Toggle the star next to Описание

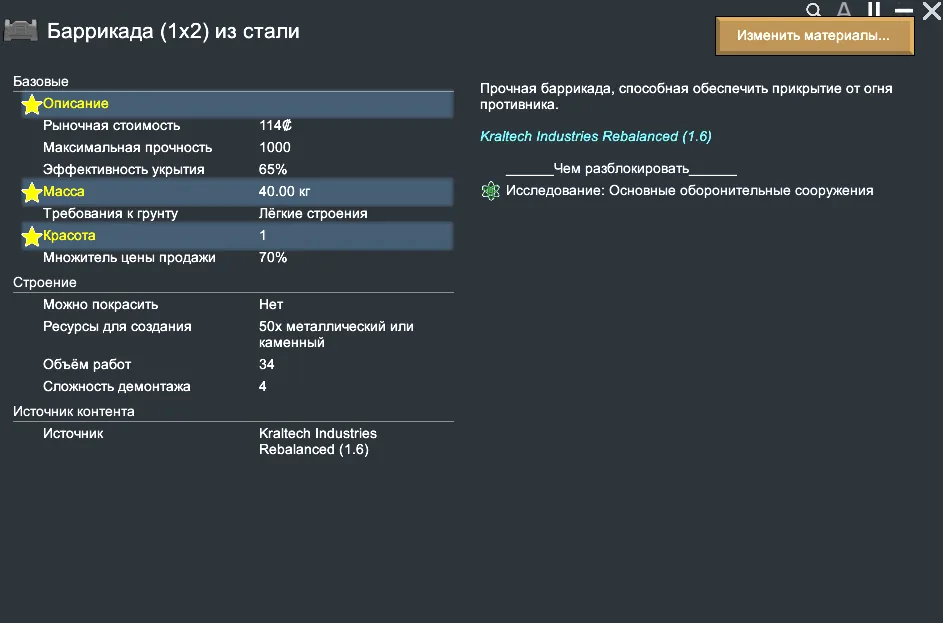[x=32, y=104]
